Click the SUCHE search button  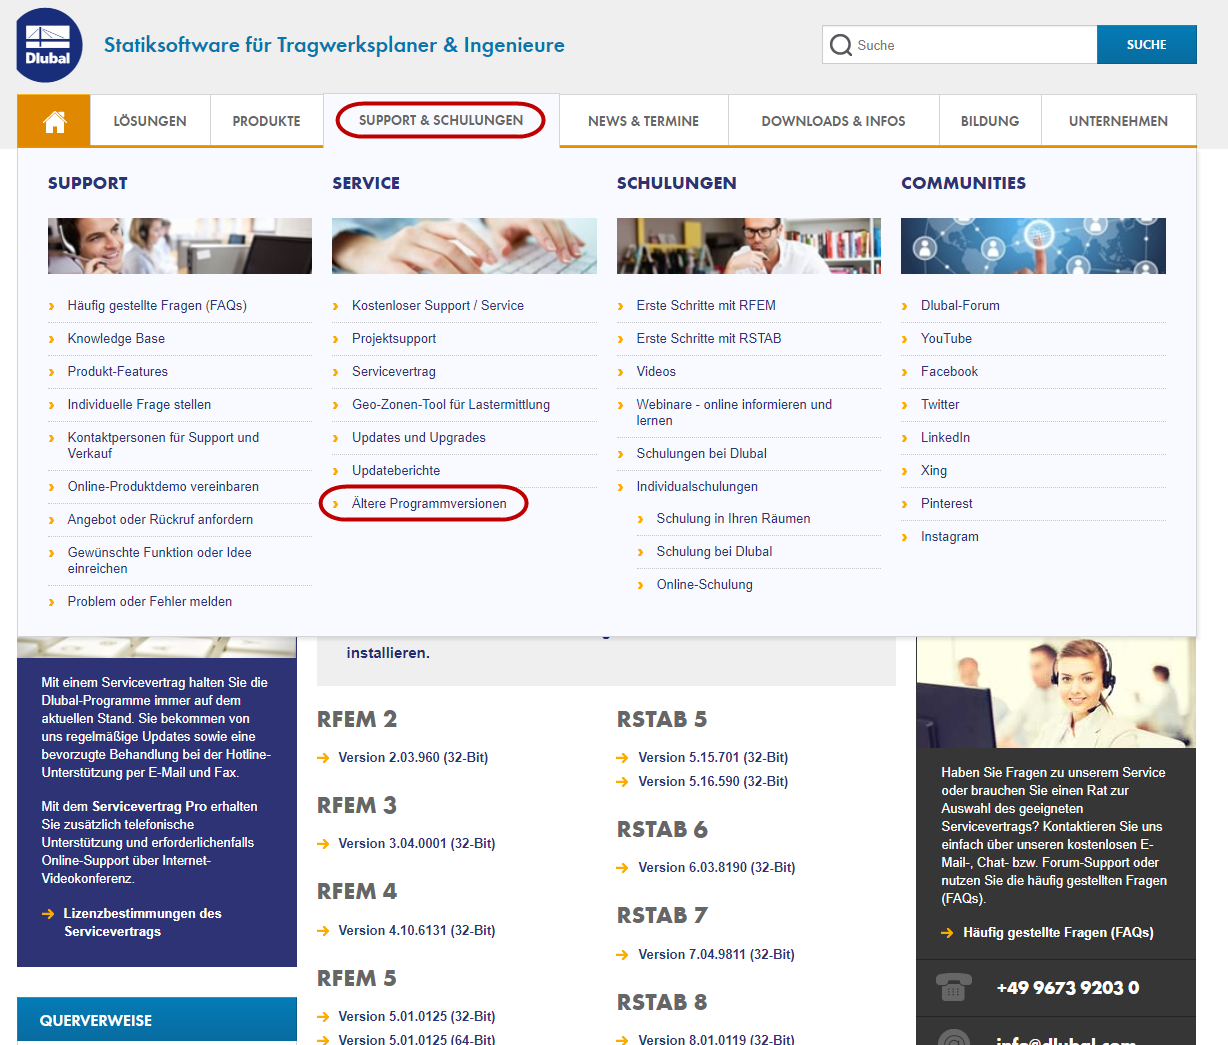point(1146,44)
